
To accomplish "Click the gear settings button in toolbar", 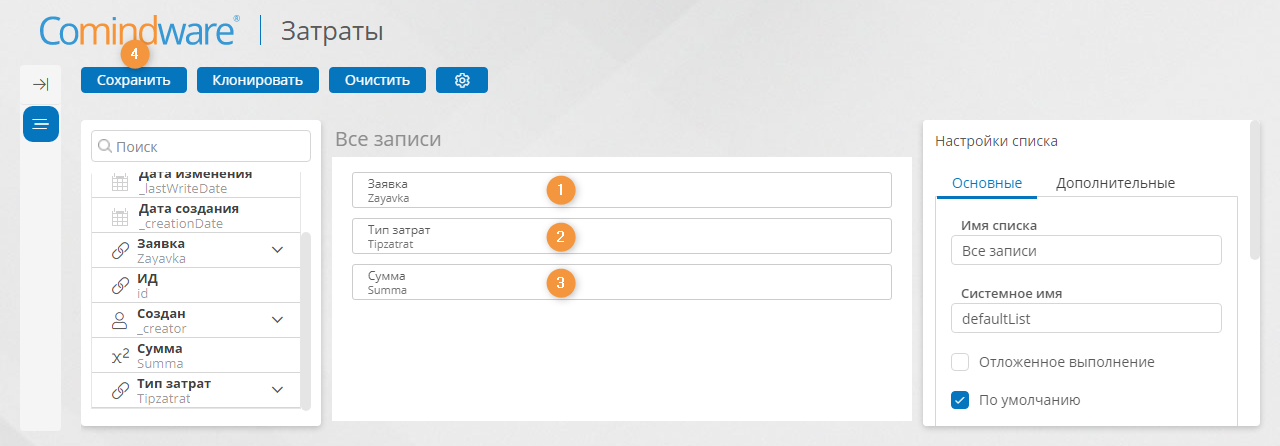I will (462, 80).
